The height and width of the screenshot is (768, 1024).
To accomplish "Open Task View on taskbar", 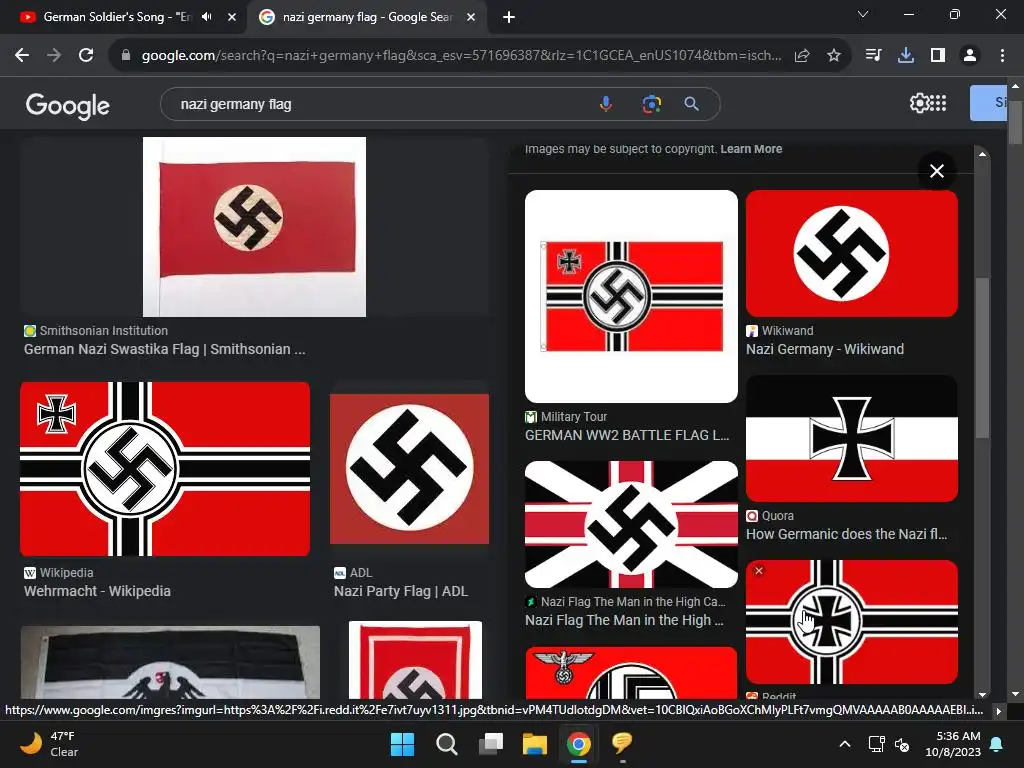I will pyautogui.click(x=491, y=744).
